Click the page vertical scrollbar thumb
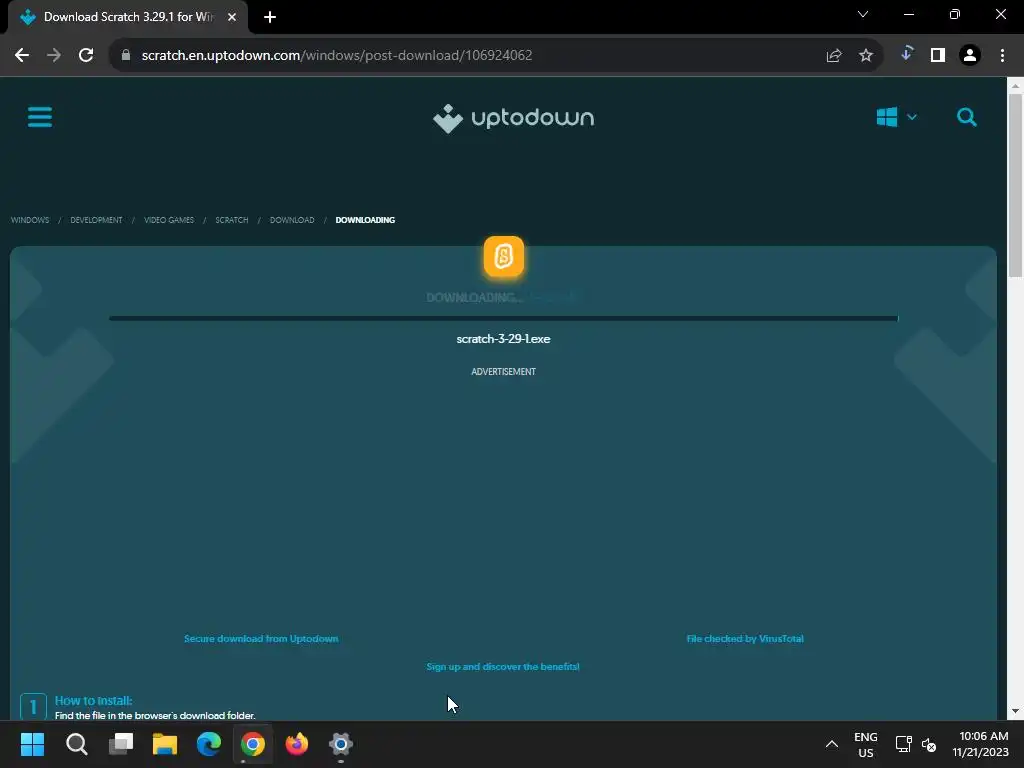This screenshot has height=768, width=1024. pos(1015,186)
